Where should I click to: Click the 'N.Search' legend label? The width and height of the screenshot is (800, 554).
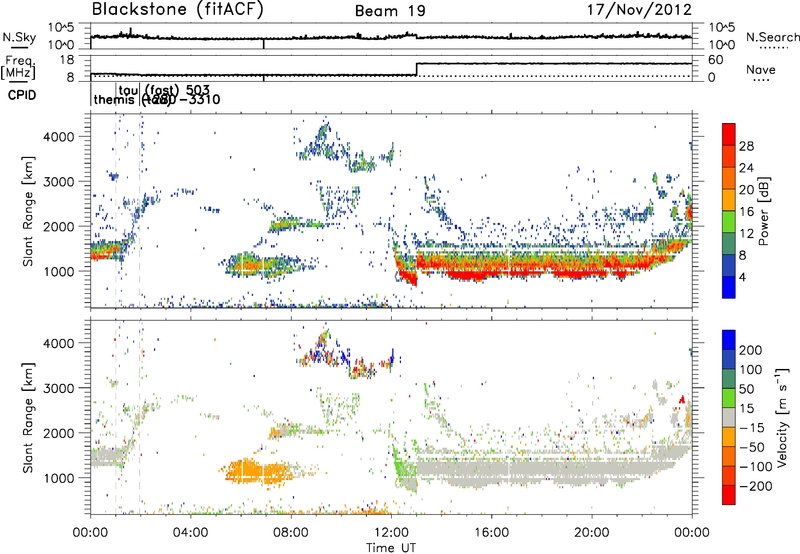coord(772,37)
